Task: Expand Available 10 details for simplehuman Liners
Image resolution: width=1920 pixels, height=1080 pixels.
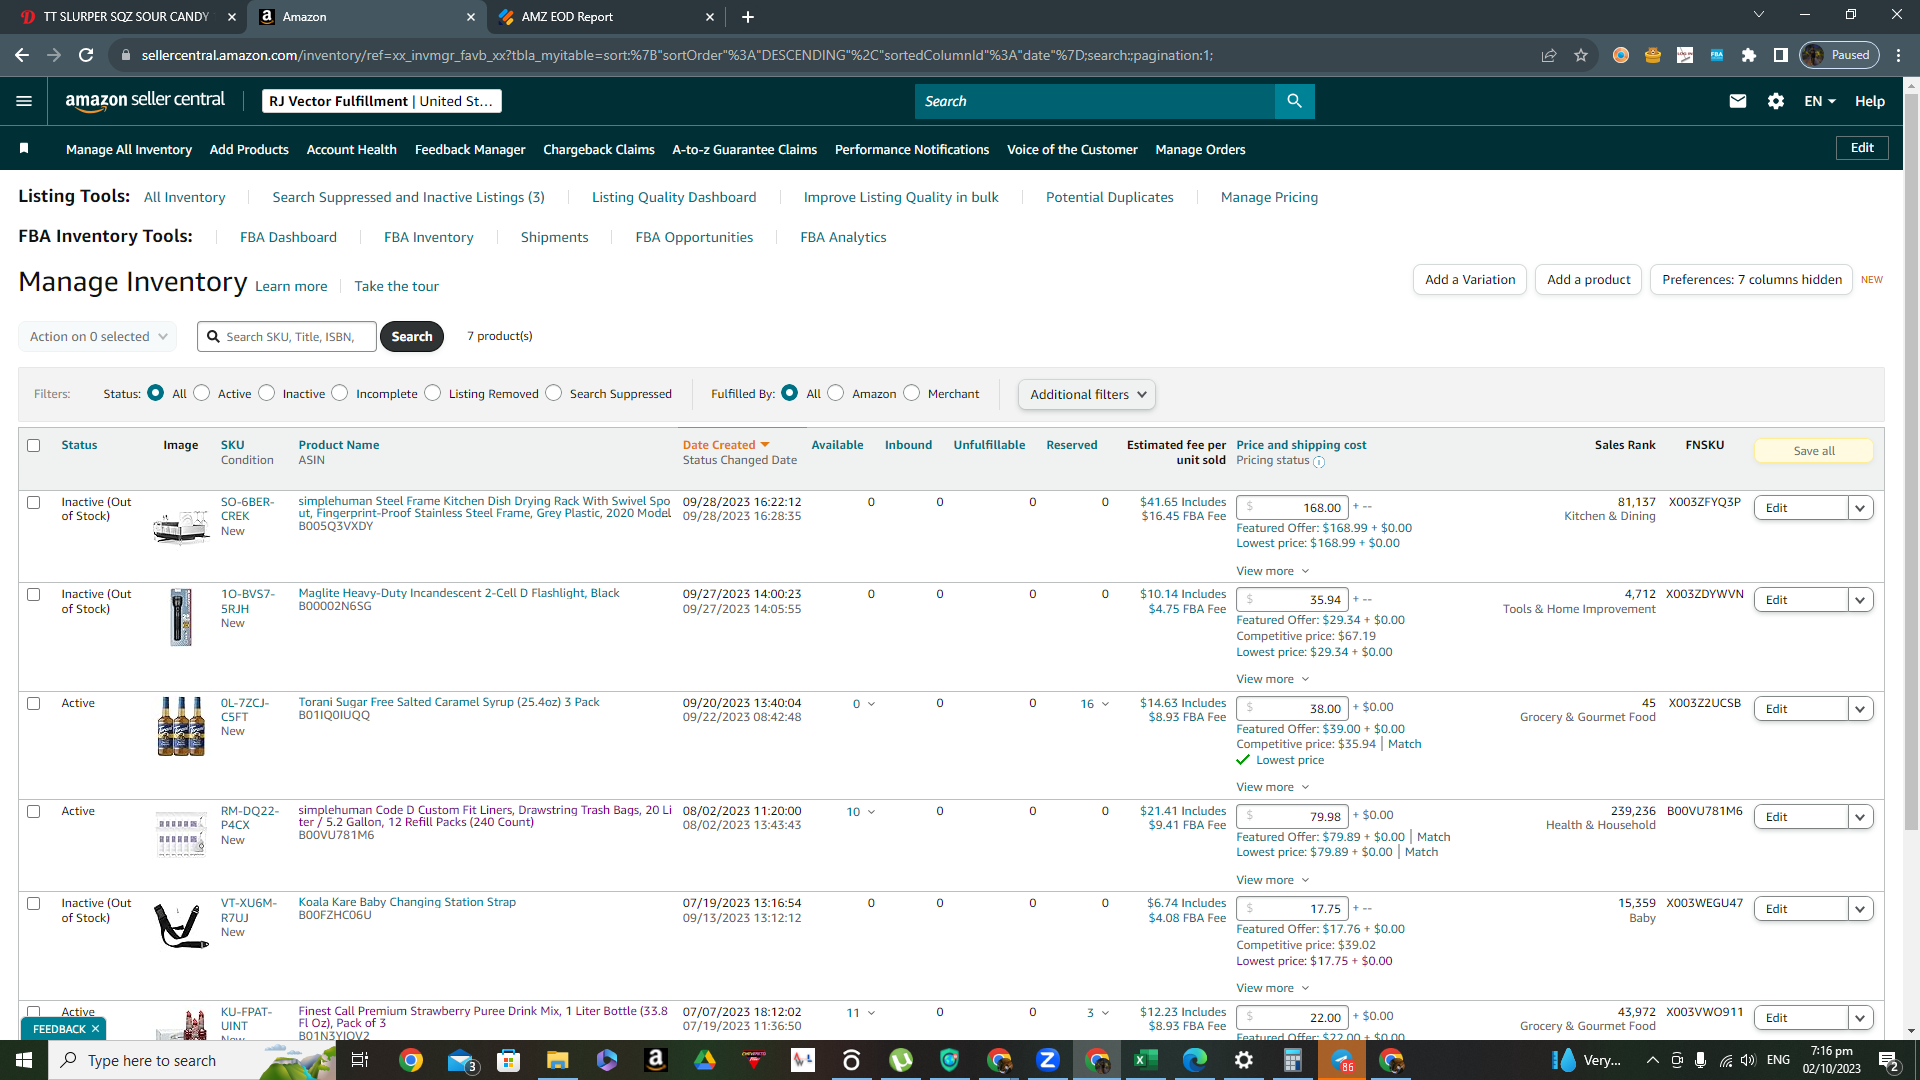Action: click(860, 812)
